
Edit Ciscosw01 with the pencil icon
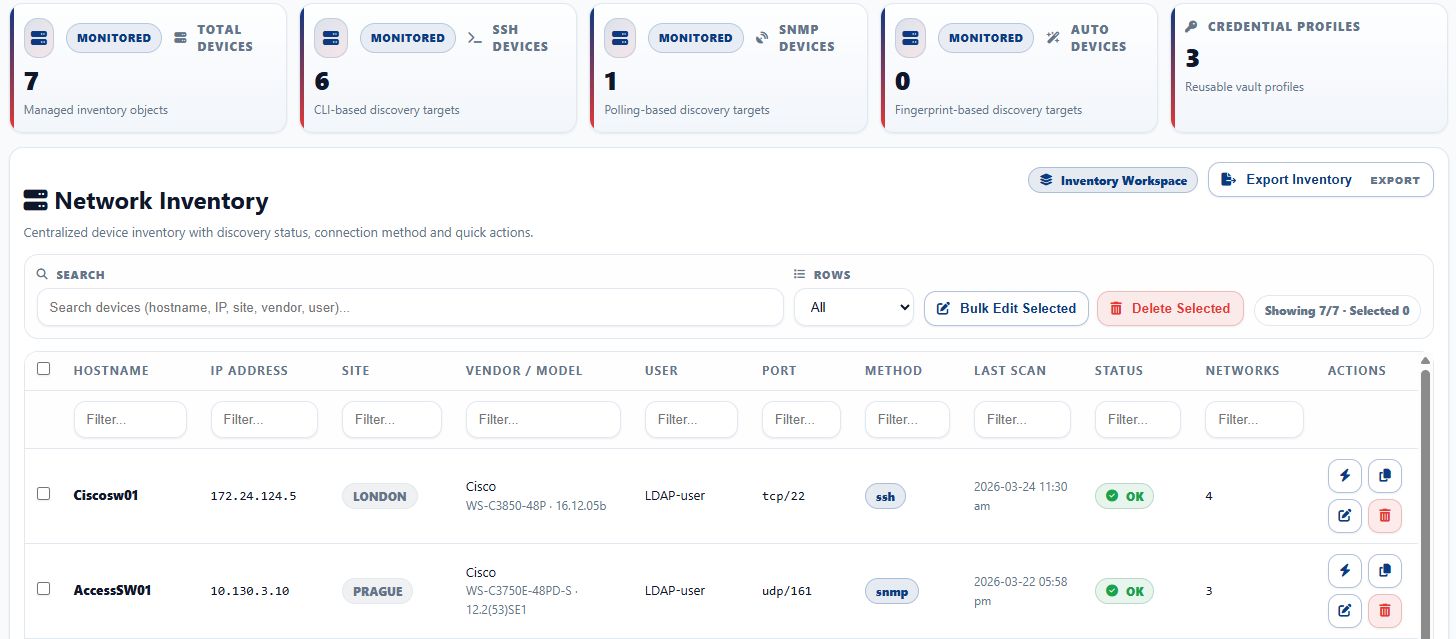coord(1345,515)
